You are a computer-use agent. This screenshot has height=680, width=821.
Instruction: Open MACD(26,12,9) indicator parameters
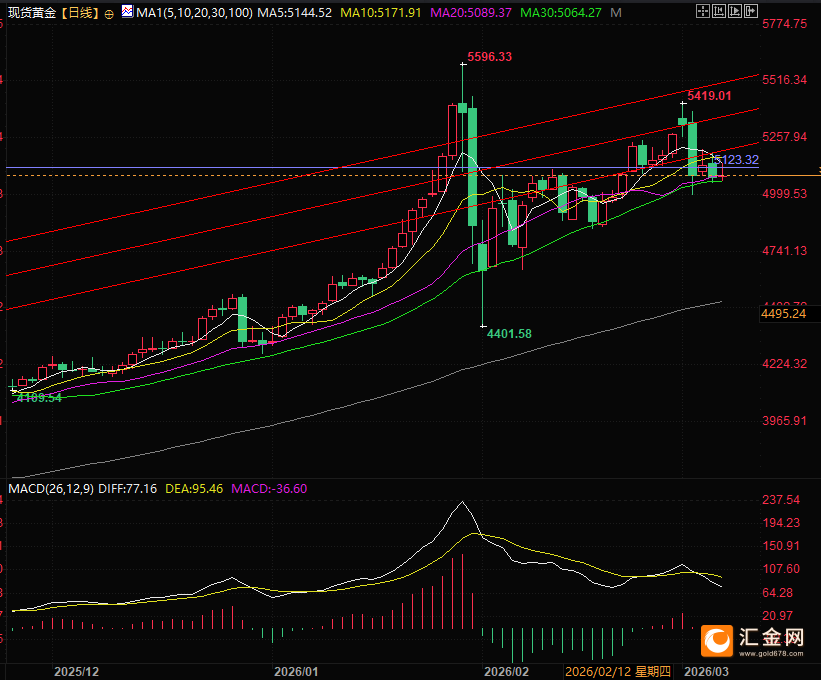[51, 489]
